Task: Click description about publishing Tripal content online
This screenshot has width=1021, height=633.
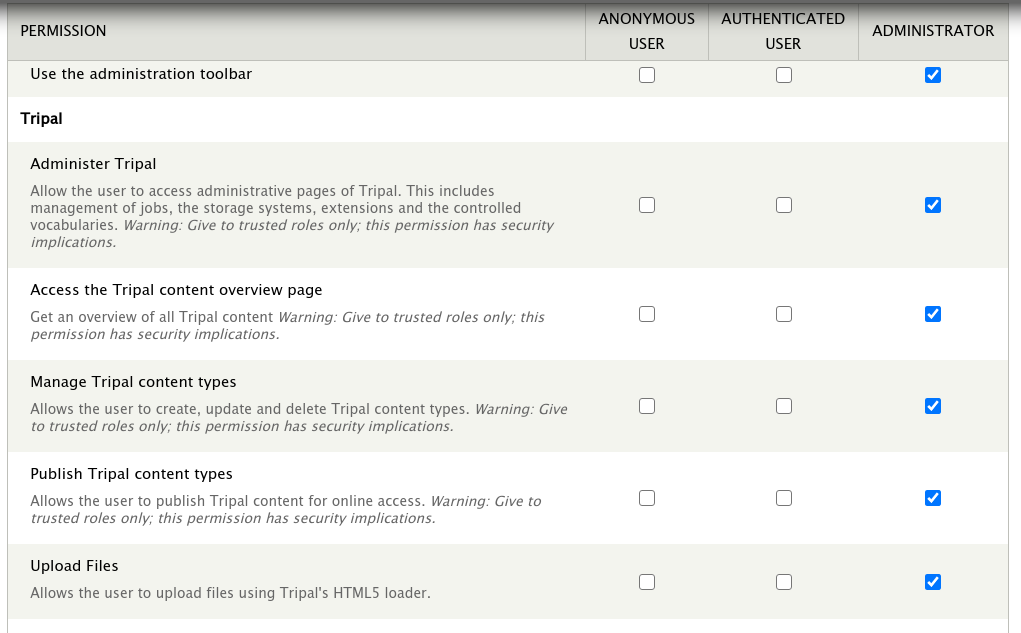Action: click(286, 509)
